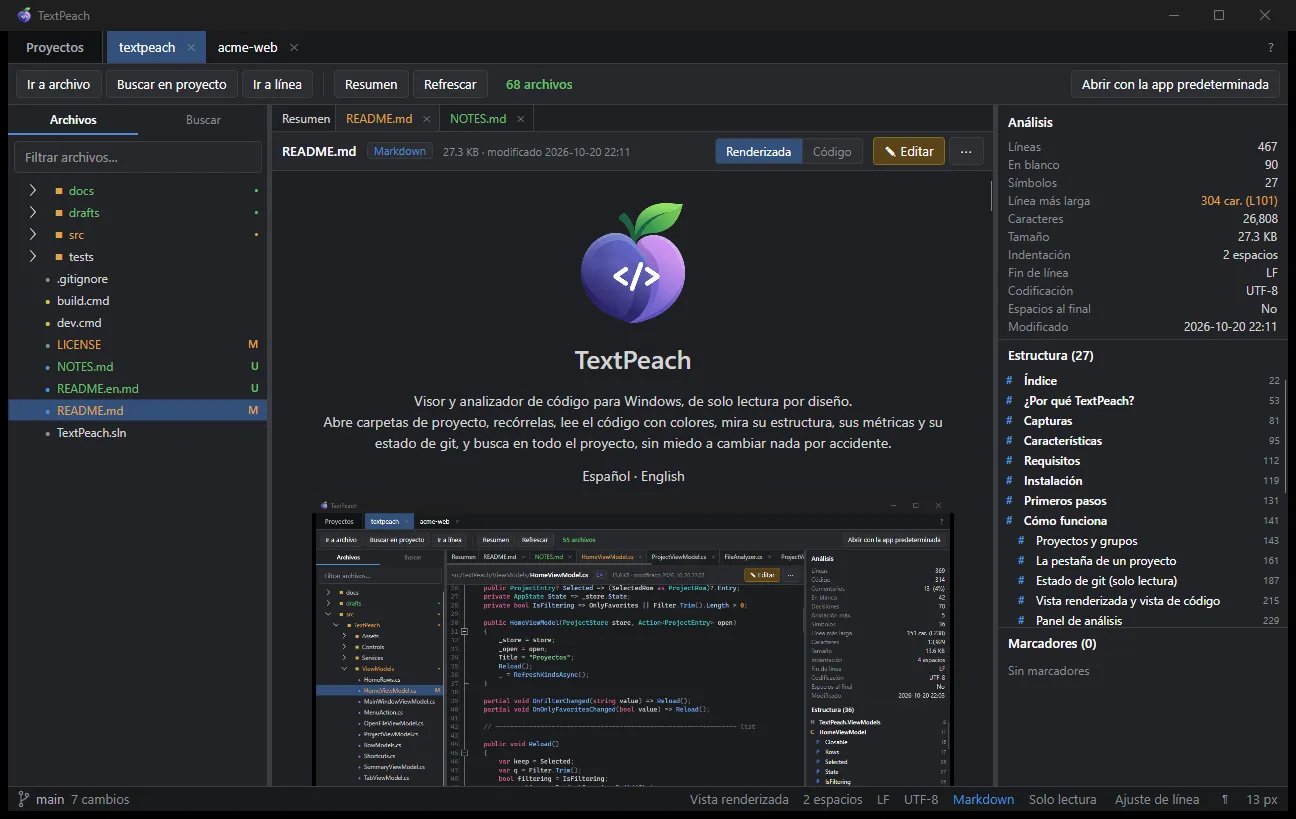The height and width of the screenshot is (819, 1296).
Task: Click the Ir a archivo button
Action: 58,84
